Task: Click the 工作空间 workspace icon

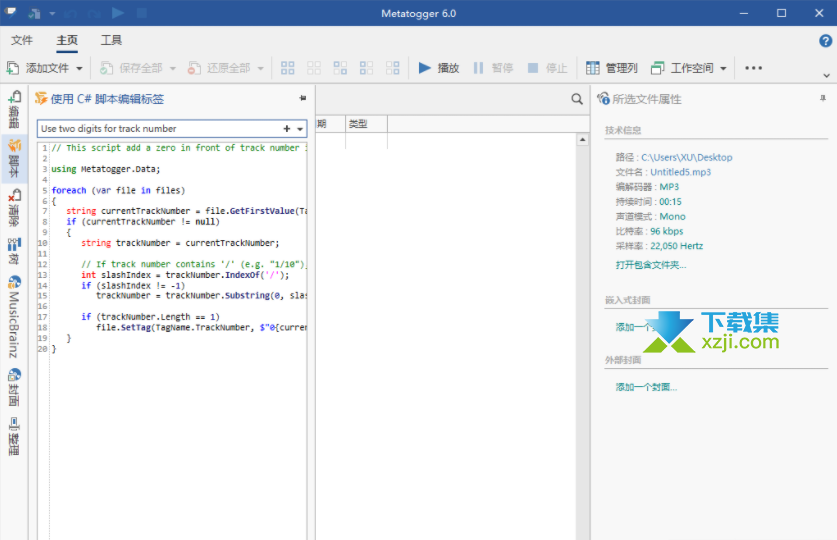Action: 658,68
